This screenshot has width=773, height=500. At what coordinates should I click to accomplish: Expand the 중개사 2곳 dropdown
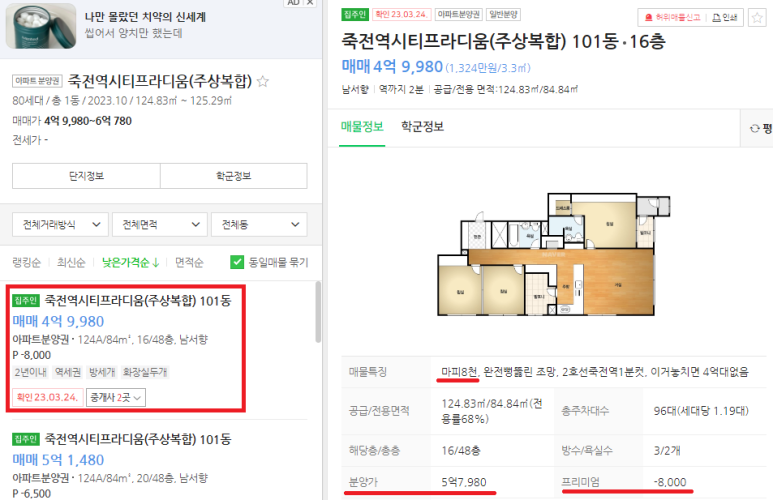116,397
